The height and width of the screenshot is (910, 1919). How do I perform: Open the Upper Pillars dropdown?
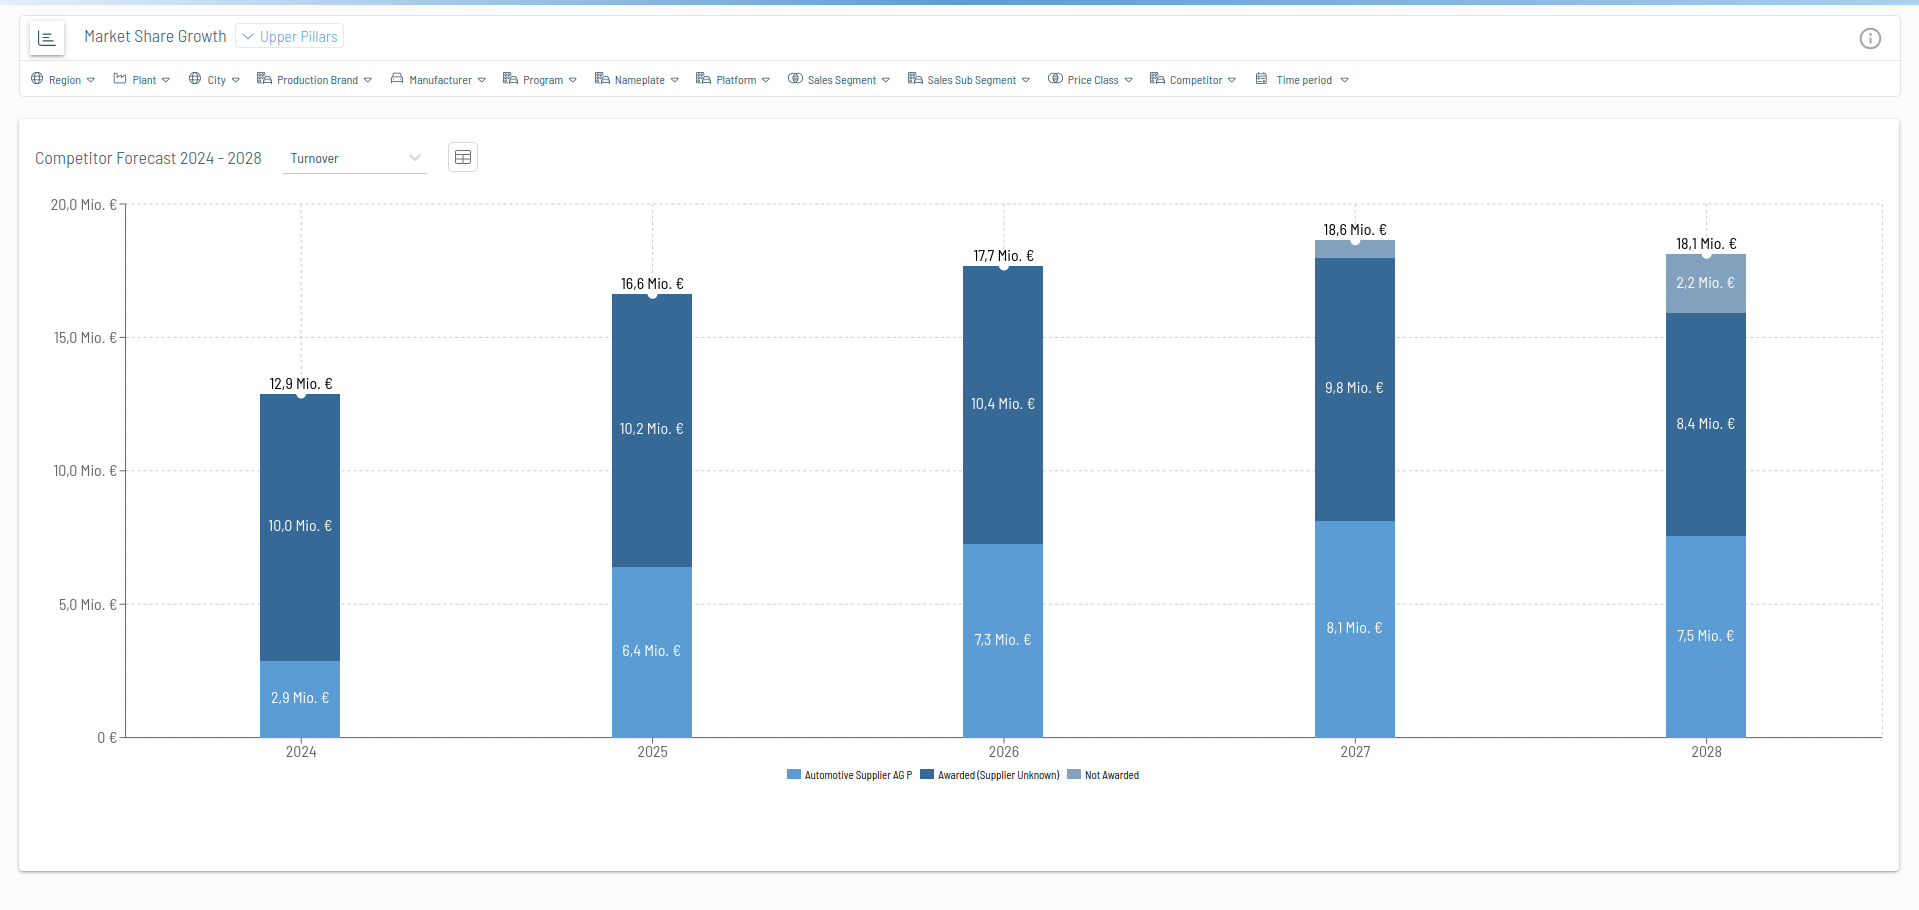pos(290,37)
